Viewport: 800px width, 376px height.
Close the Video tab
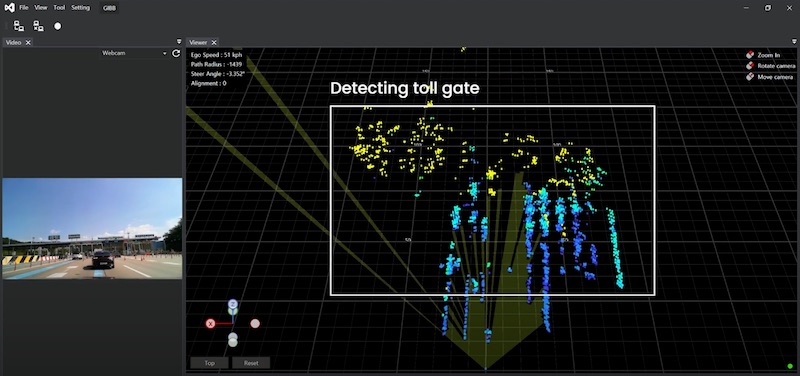click(x=28, y=42)
